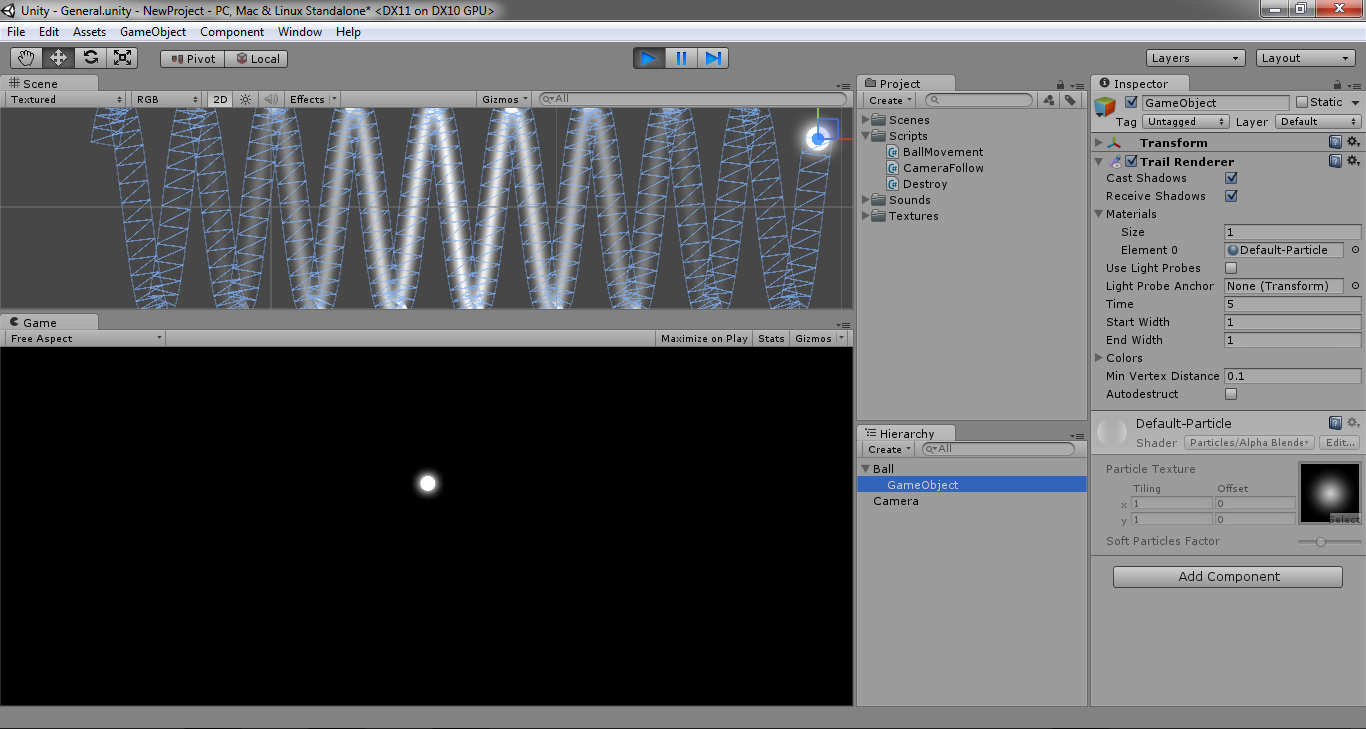Enable Autodestruct checkbox

pos(1231,394)
